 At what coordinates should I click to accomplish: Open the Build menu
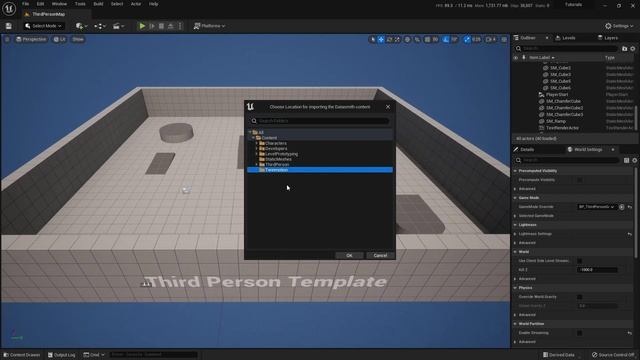[98, 4]
